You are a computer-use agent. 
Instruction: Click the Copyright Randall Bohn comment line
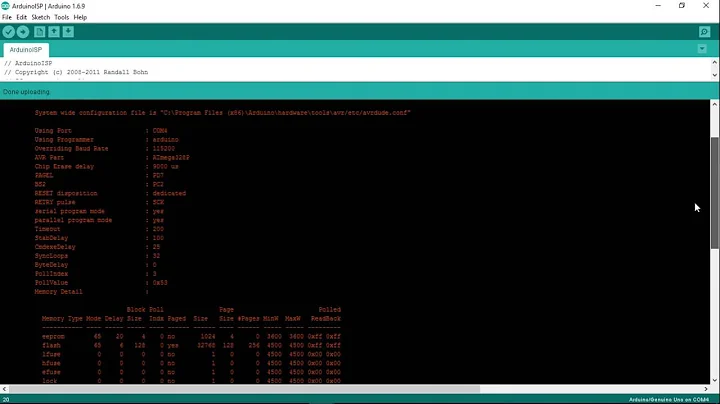(76, 72)
